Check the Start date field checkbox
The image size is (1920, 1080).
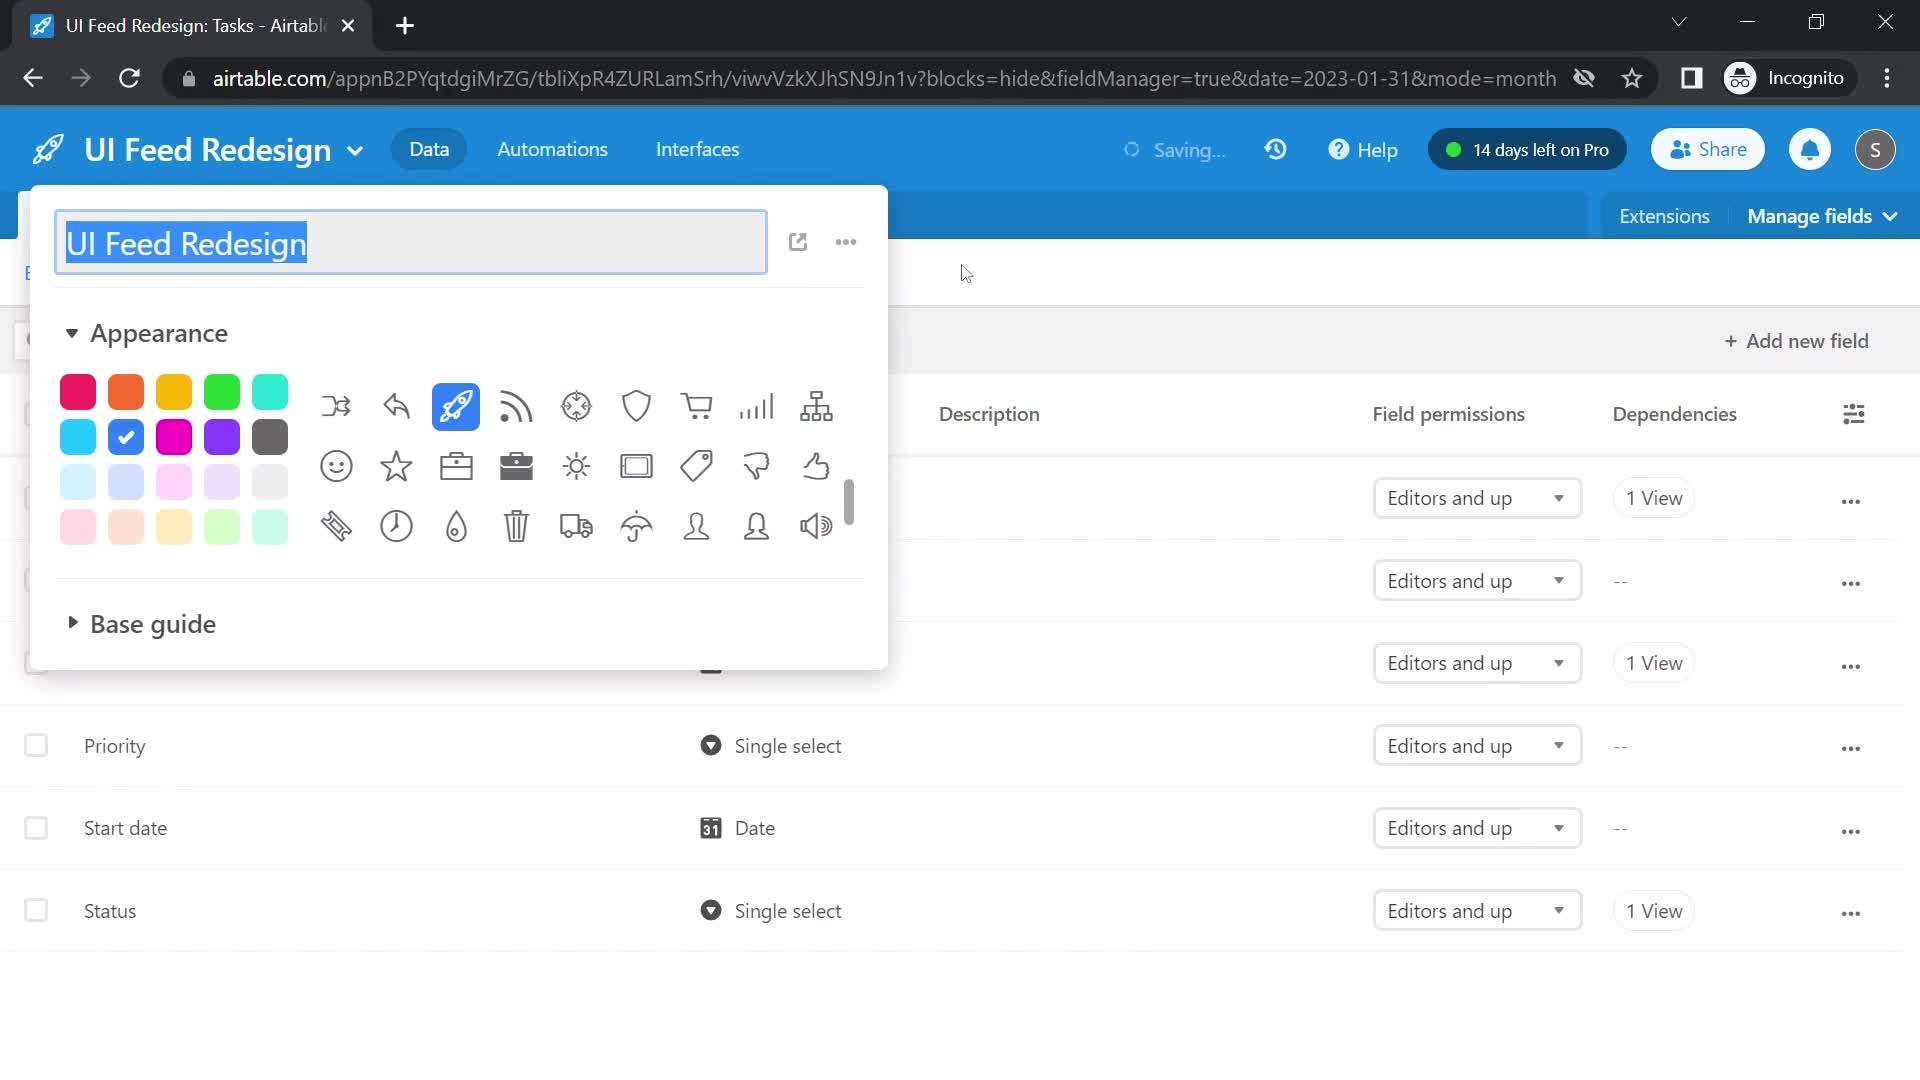(x=36, y=828)
